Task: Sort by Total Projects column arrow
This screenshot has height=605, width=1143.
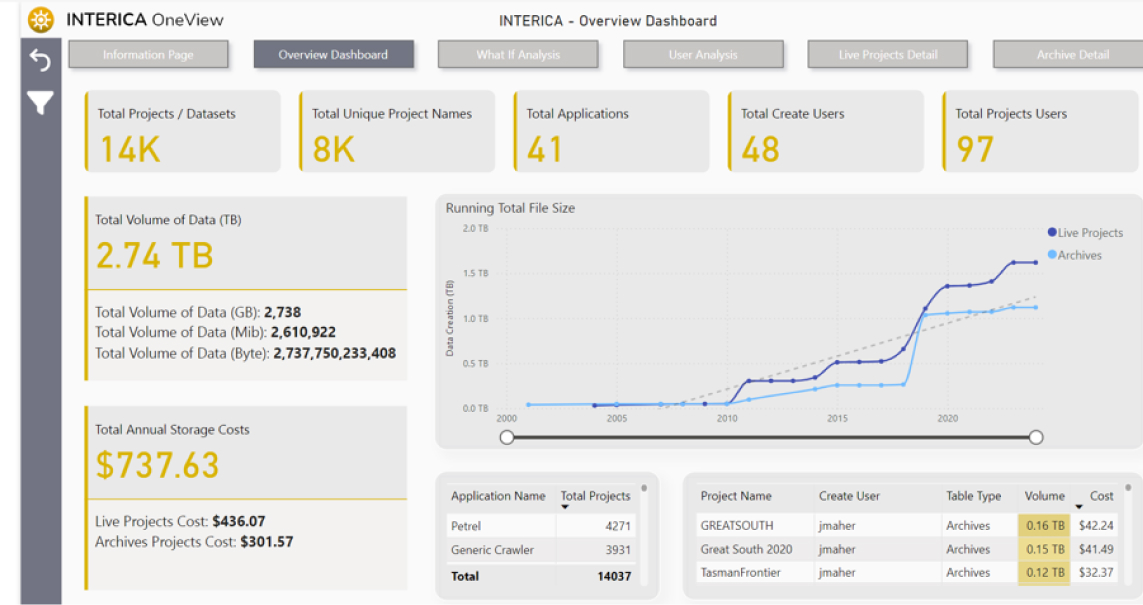Action: (x=565, y=508)
